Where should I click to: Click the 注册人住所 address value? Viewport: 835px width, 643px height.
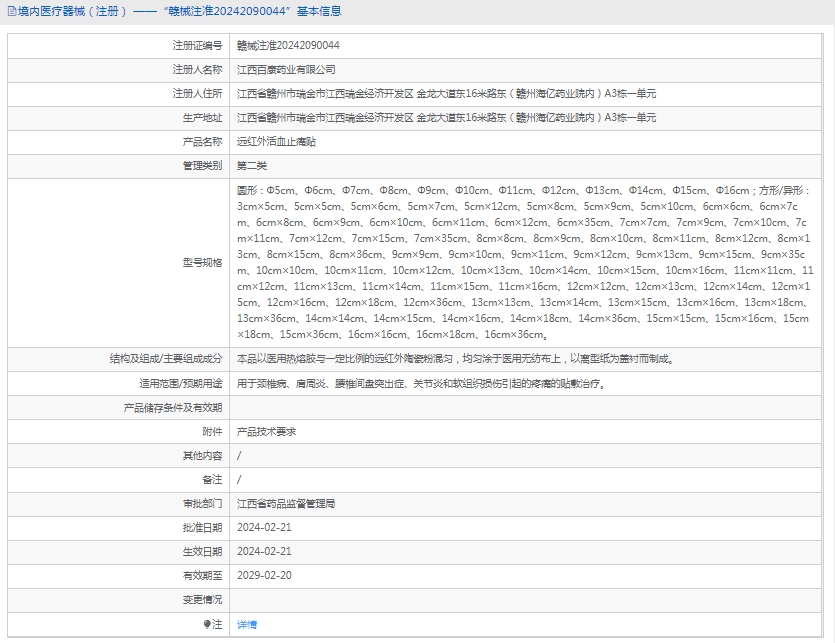[446, 94]
